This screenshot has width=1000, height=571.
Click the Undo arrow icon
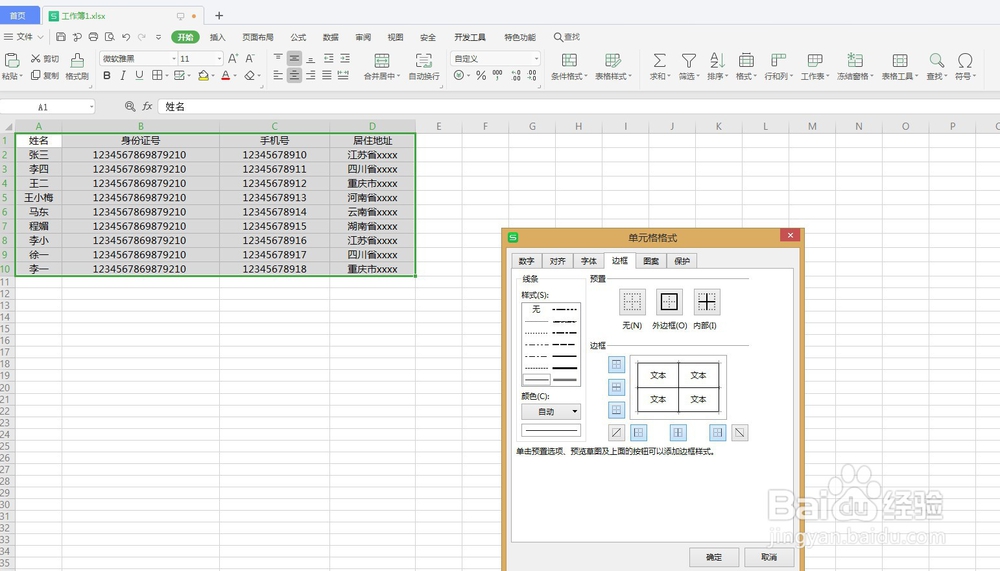[126, 37]
